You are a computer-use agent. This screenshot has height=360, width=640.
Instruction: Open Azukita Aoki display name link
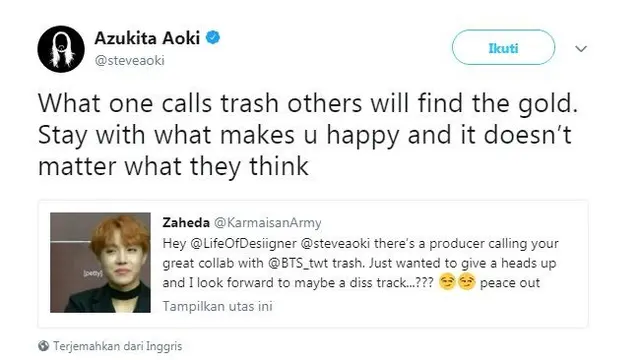click(147, 38)
